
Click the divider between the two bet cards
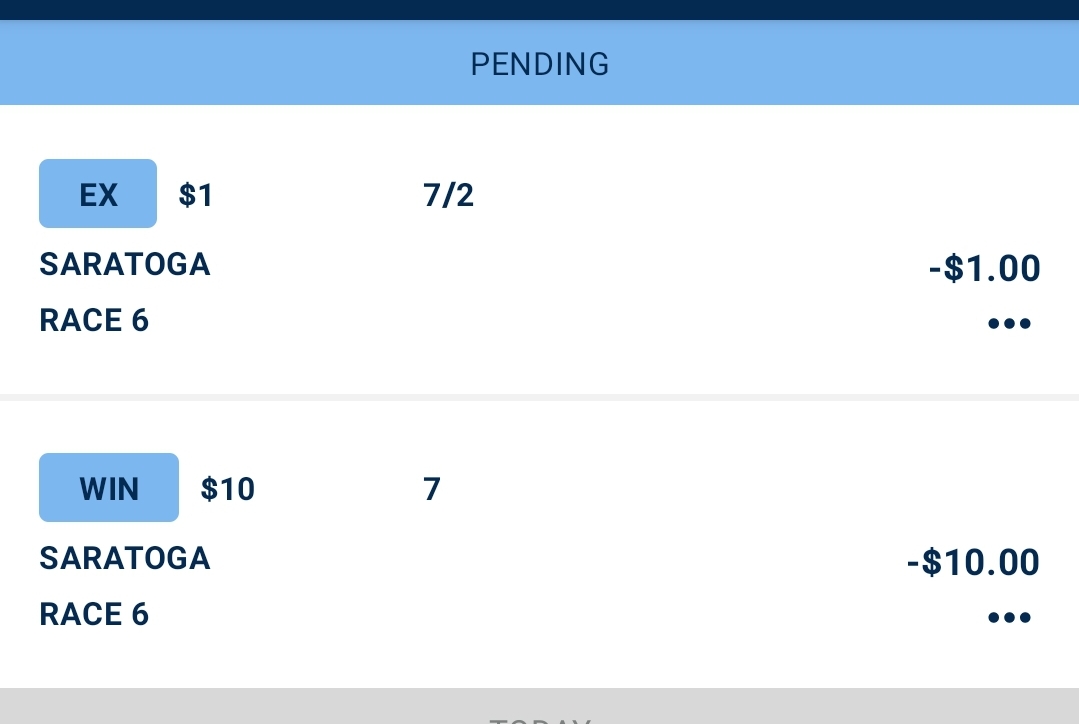pos(540,397)
